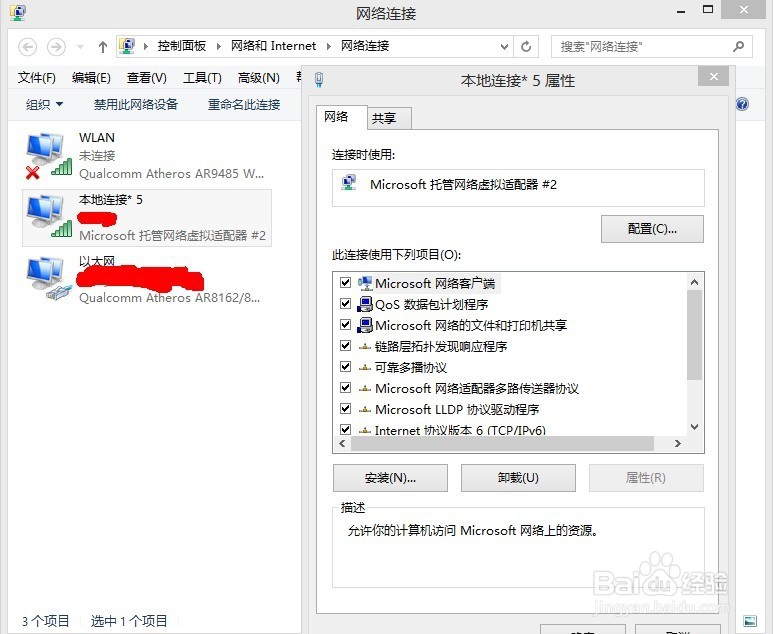This screenshot has height=634, width=773.
Task: Open the 高级(N) menu
Action: 259,77
